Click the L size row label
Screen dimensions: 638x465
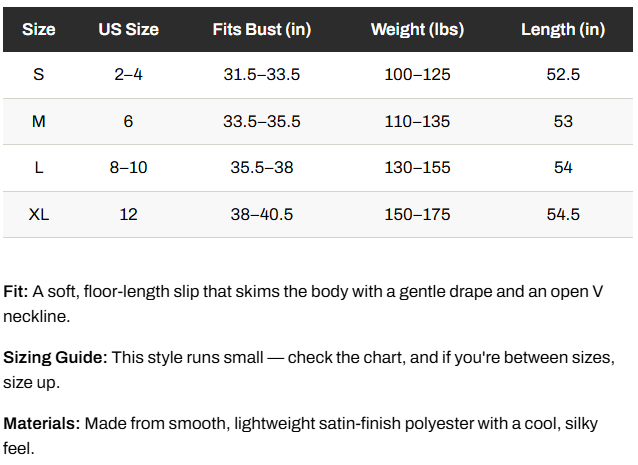[x=39, y=167]
